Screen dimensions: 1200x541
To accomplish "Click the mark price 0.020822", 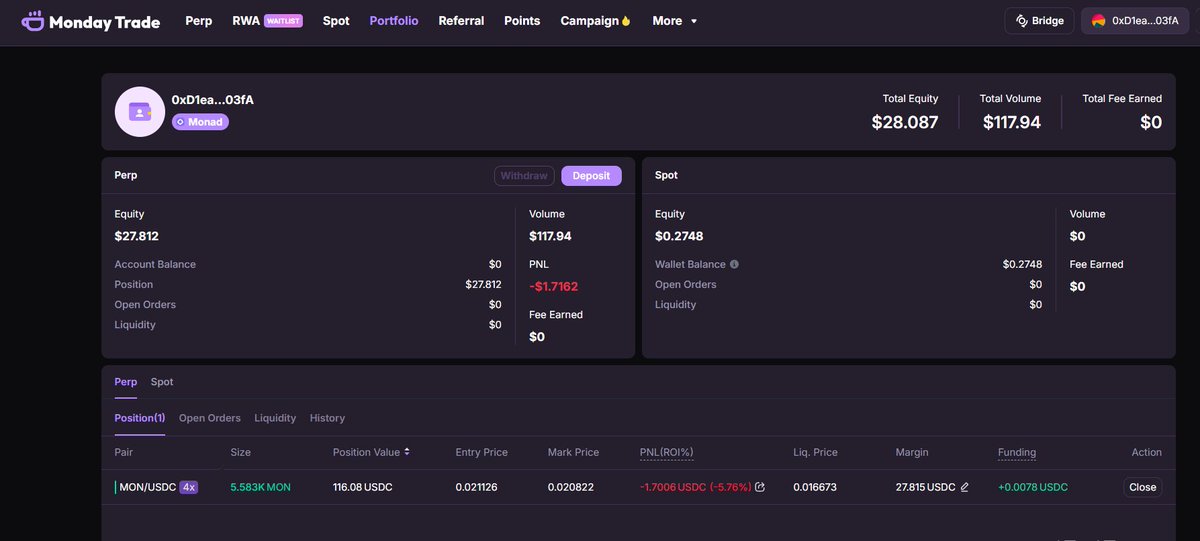I will pos(571,487).
